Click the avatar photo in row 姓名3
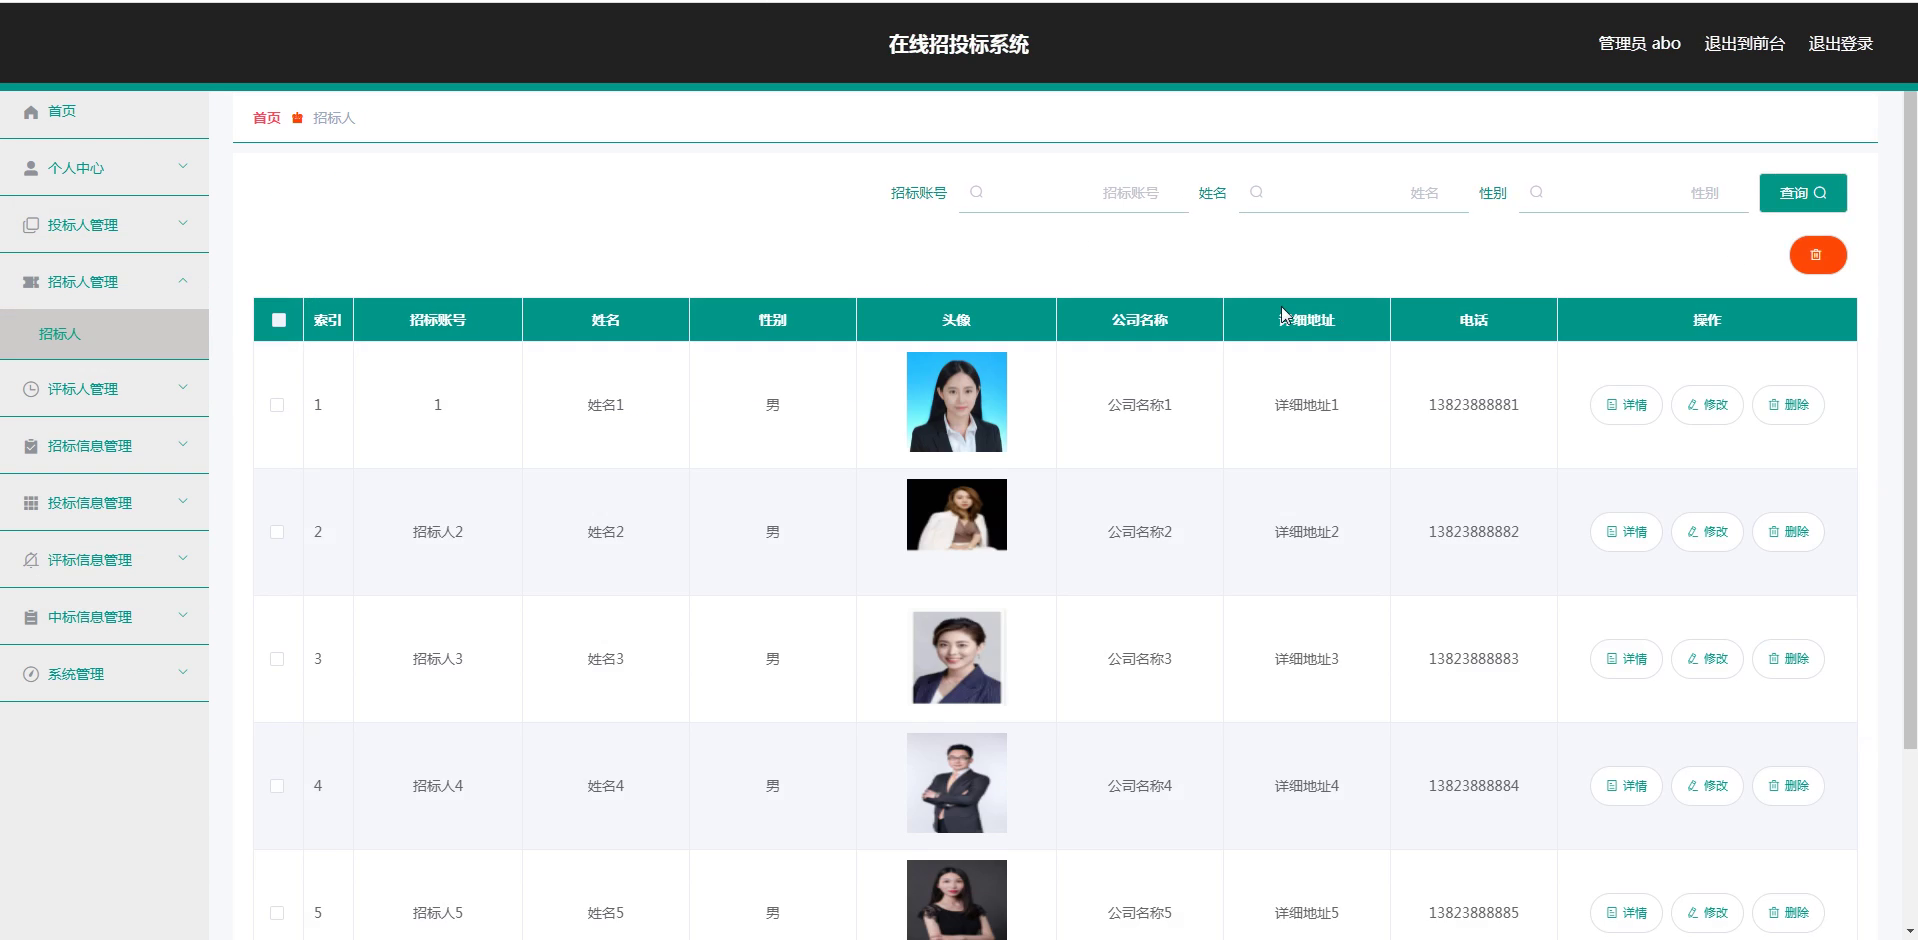1918x940 pixels. point(957,657)
